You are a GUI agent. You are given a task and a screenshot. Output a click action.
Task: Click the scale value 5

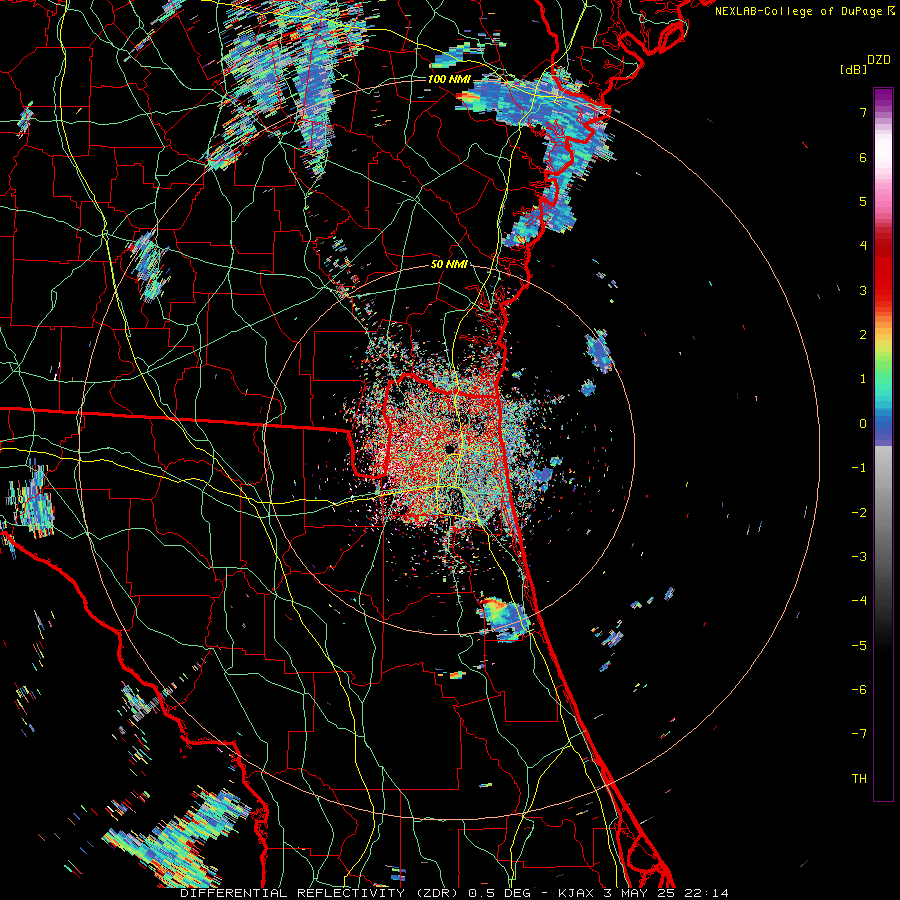coord(863,201)
